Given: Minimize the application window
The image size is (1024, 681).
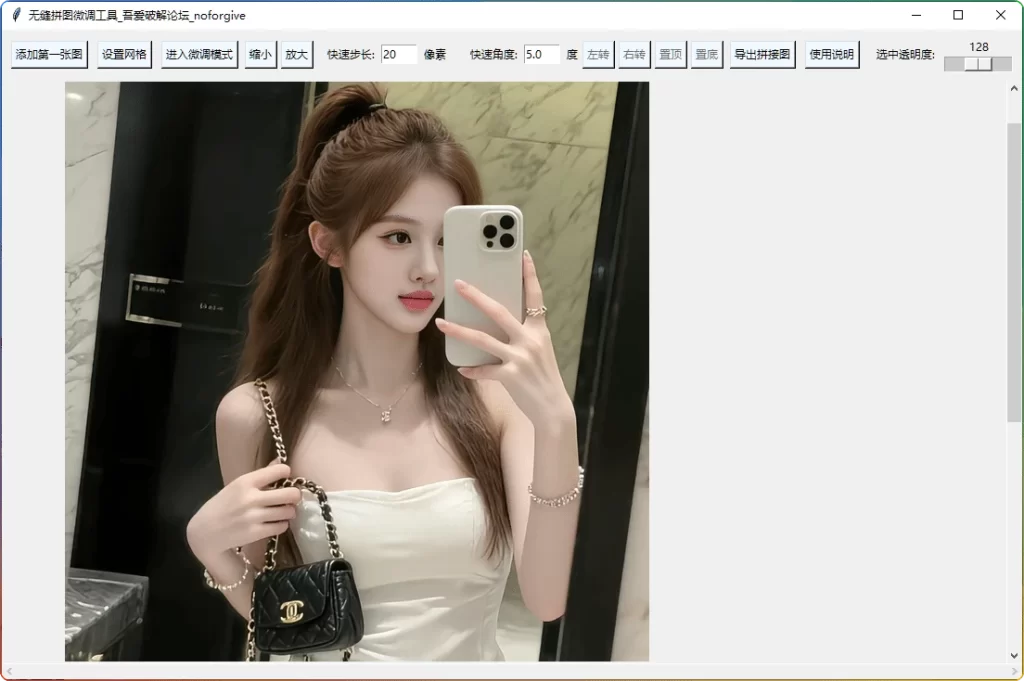Looking at the screenshot, I should [x=915, y=15].
